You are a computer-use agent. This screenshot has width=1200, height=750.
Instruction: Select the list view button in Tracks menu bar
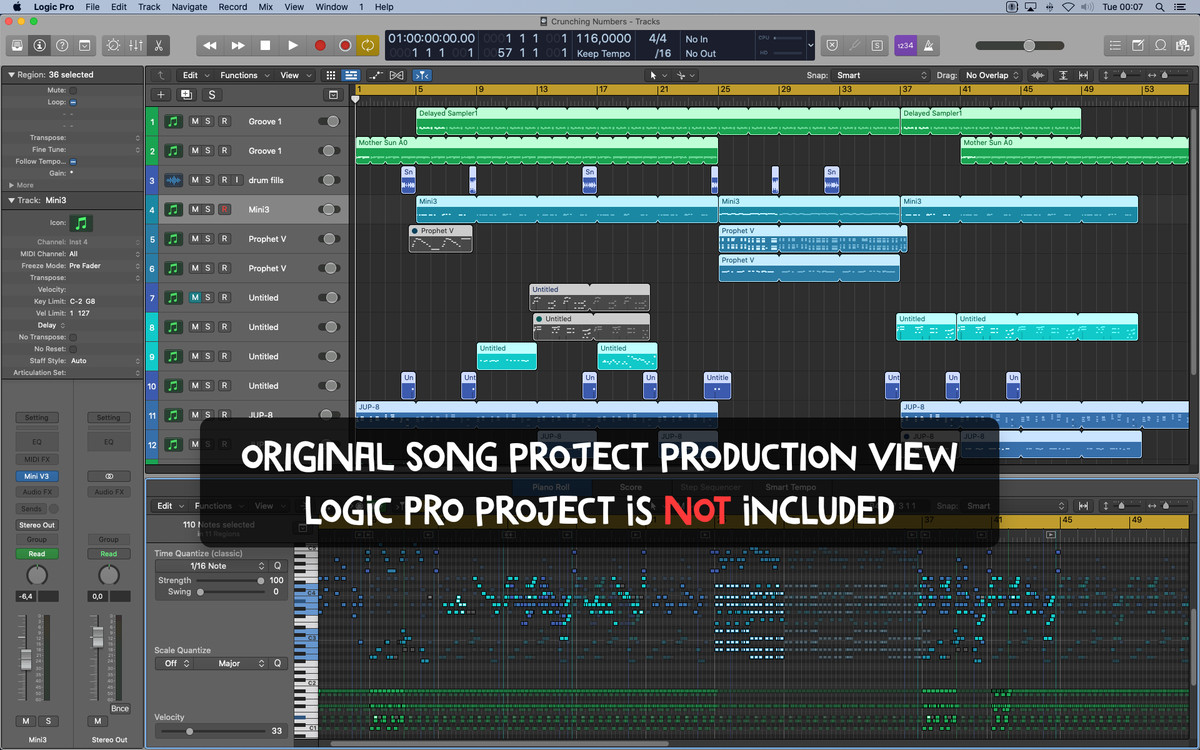351,75
